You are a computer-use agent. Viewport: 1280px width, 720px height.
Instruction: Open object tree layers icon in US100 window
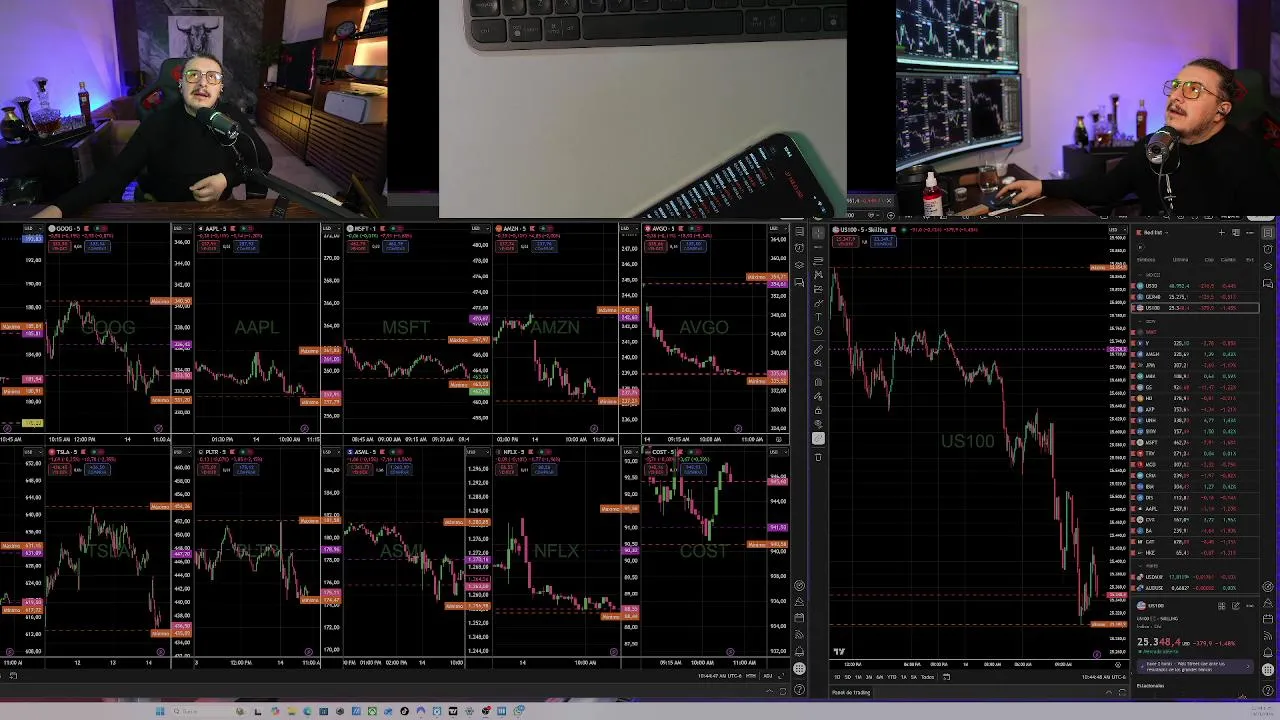click(x=1268, y=266)
